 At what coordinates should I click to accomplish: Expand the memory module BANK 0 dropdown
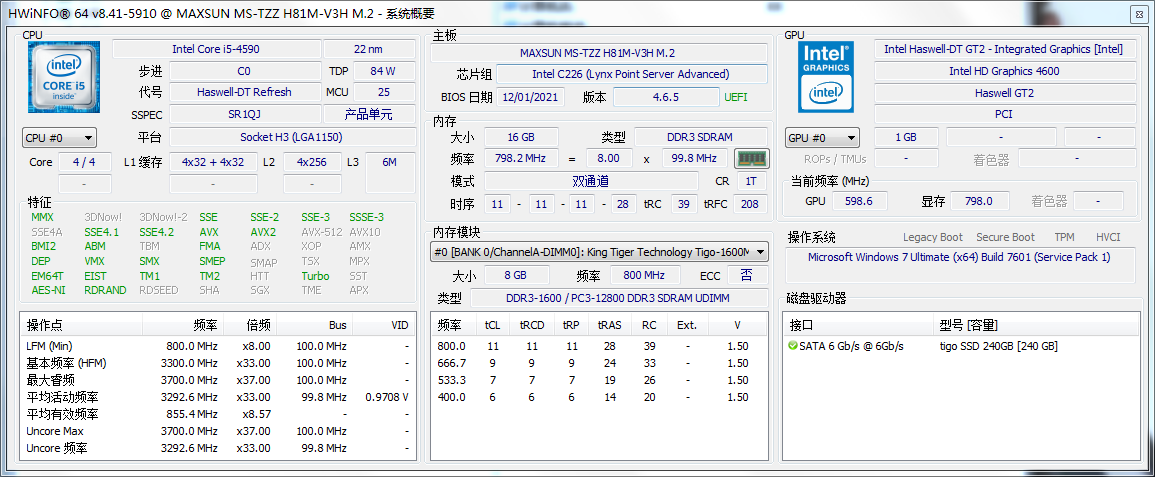[x=599, y=252]
